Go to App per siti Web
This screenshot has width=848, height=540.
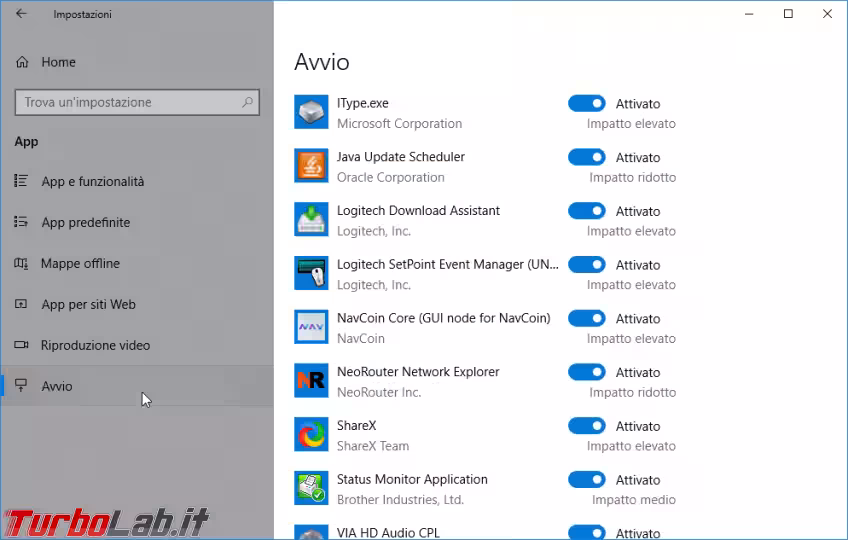[137, 304]
